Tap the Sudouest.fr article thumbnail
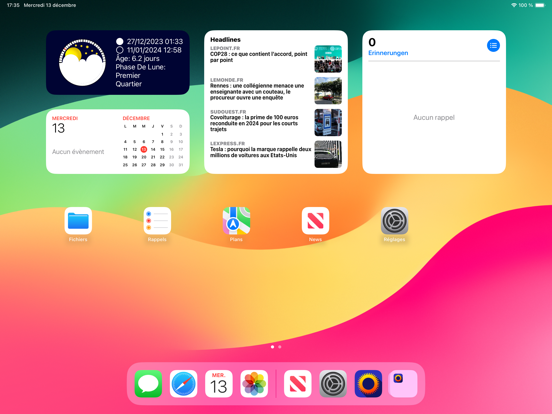The width and height of the screenshot is (552, 414). [328, 123]
